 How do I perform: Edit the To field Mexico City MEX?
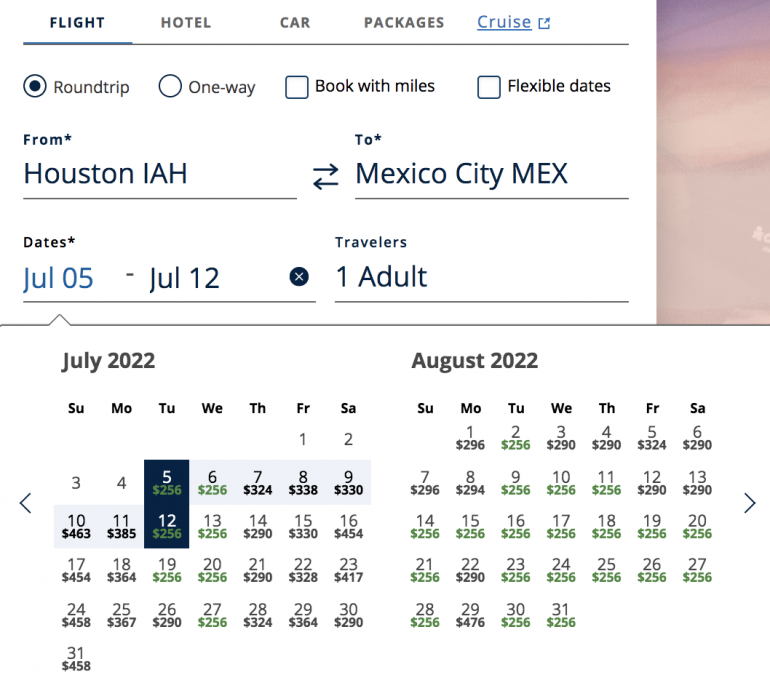pos(491,174)
